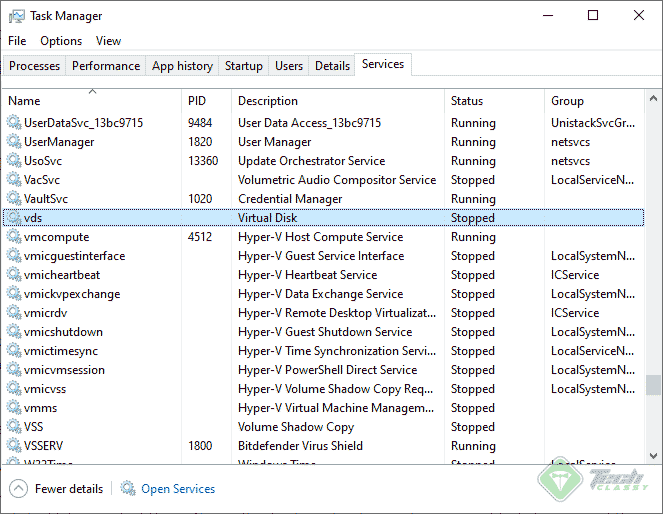This screenshot has width=663, height=514.
Task: Select the Services tab
Action: pos(383,64)
